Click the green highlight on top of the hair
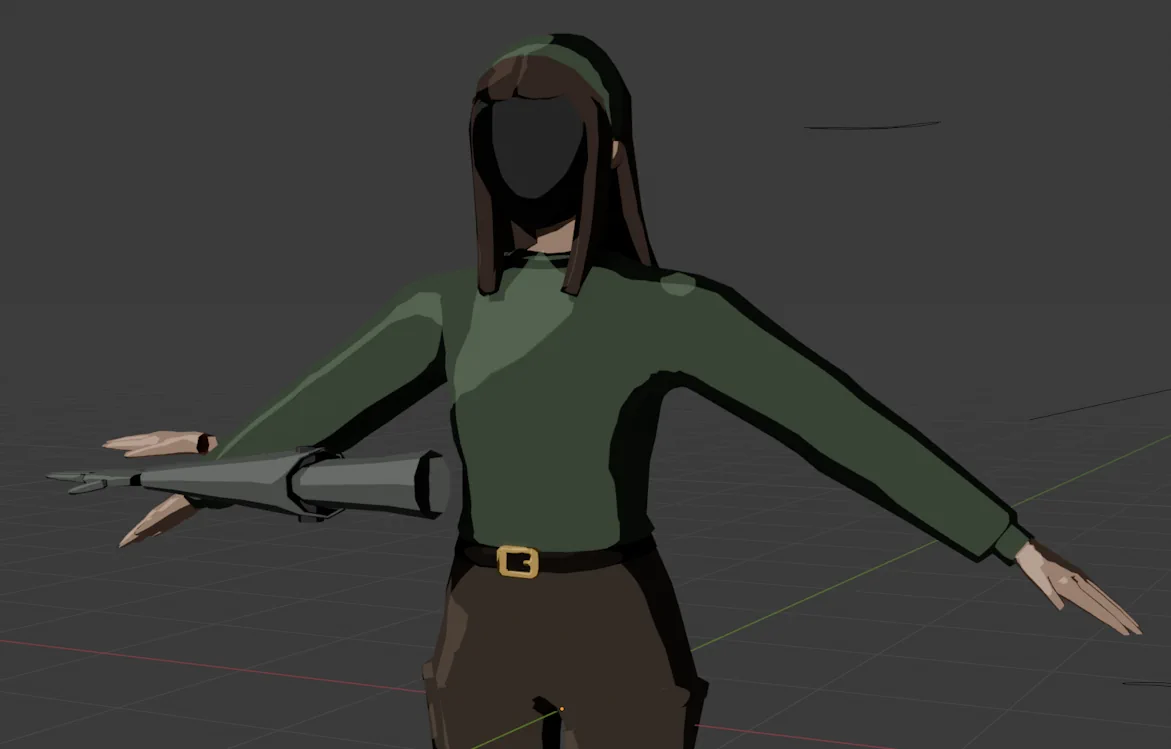This screenshot has height=749, width=1171. [540, 50]
